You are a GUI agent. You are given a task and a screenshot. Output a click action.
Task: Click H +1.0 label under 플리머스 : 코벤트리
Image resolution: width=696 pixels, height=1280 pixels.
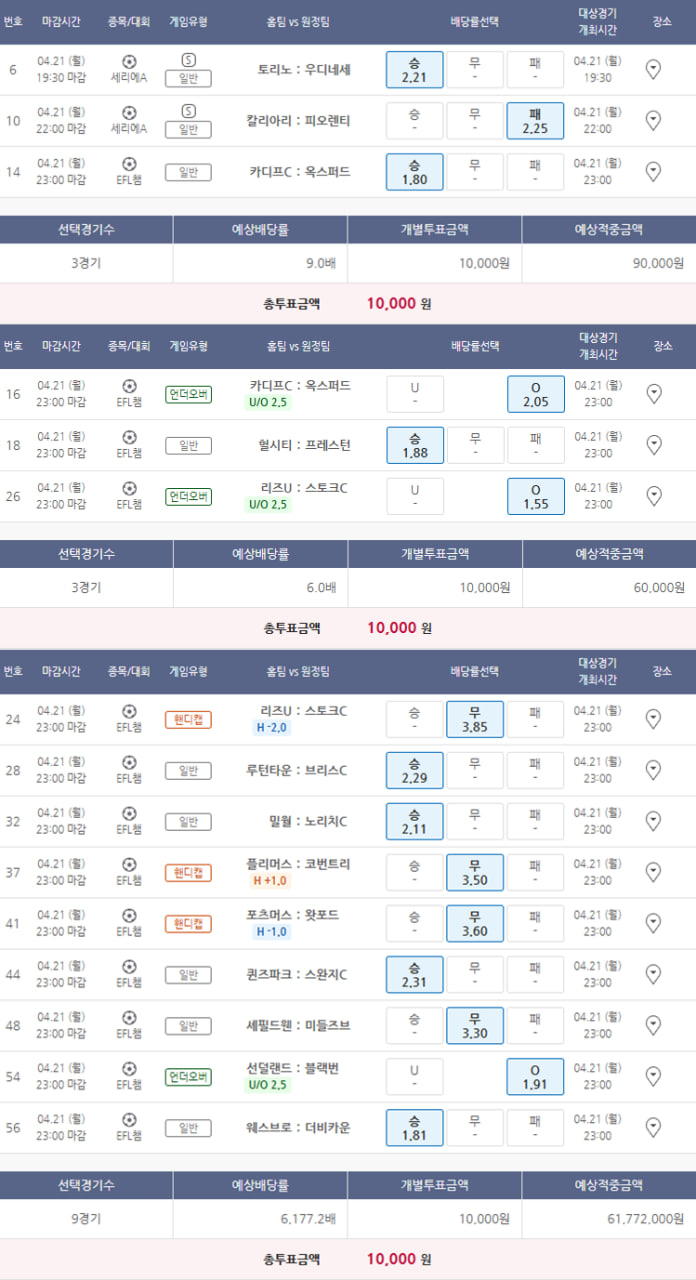270,881
